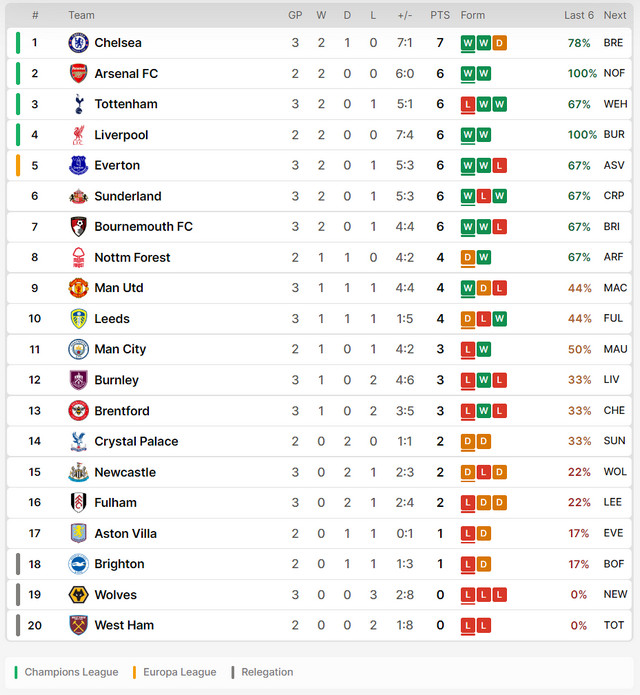
Task: Open the Man City badge icon
Action: point(78,349)
